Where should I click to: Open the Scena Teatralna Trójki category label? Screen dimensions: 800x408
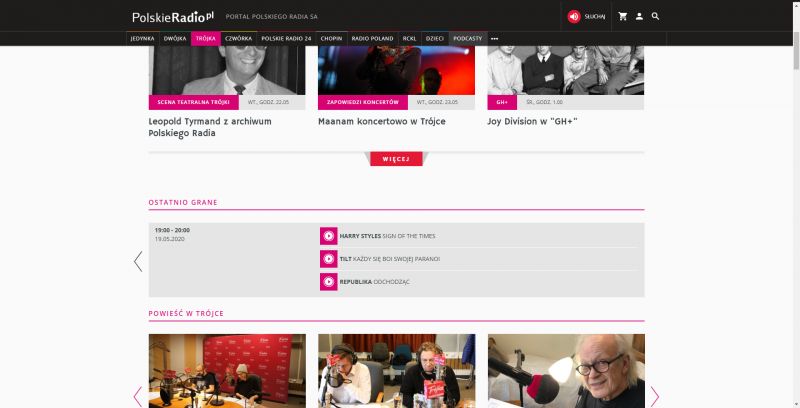193,102
